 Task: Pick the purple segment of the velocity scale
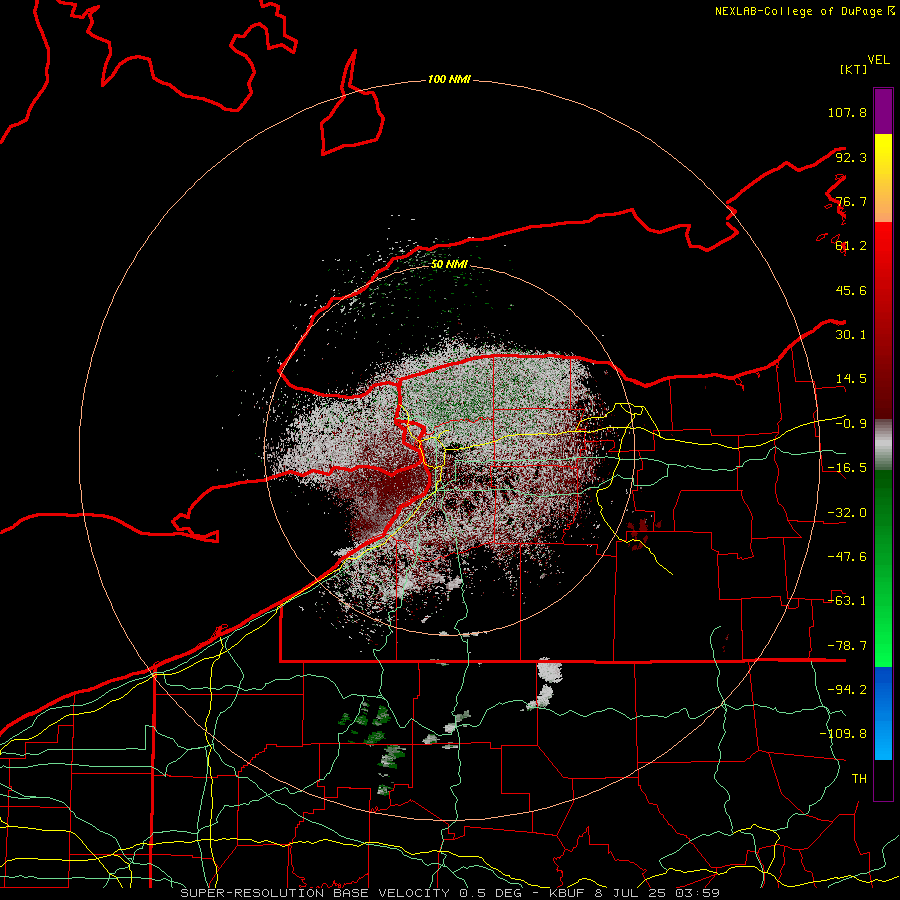click(883, 111)
